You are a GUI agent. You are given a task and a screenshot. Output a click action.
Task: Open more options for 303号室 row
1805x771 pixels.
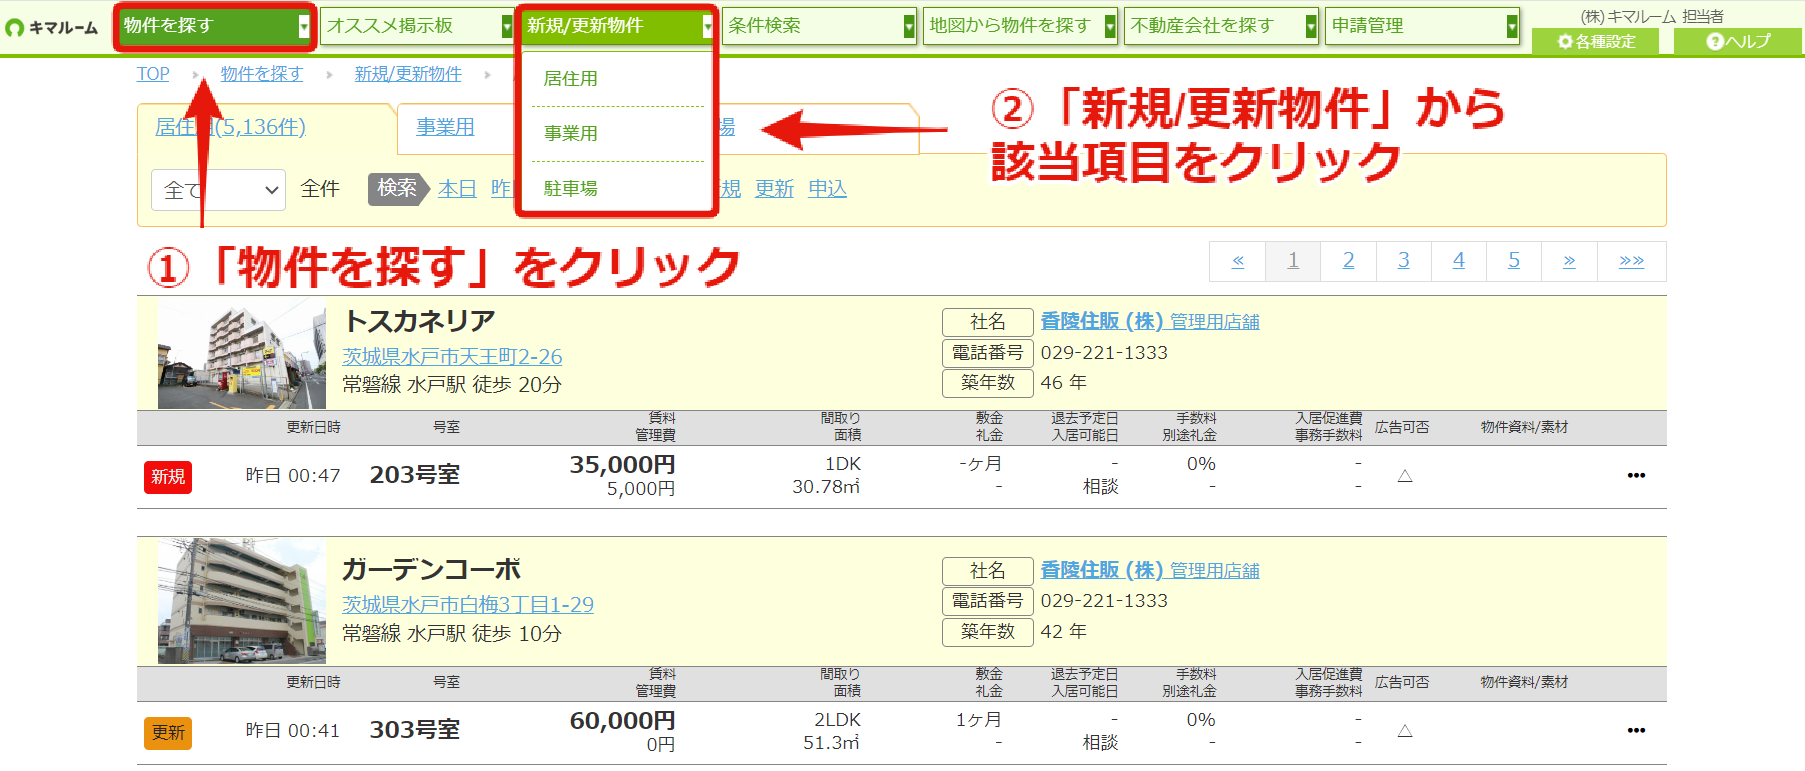[x=1636, y=730]
